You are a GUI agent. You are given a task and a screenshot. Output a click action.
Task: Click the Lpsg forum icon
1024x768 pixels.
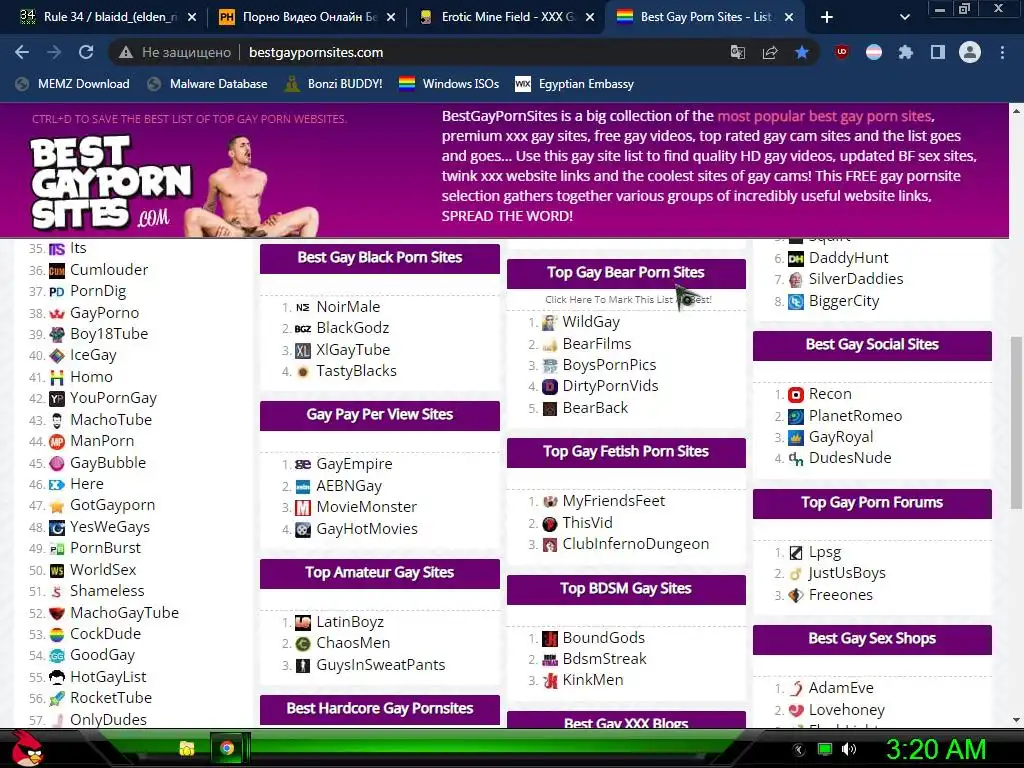coord(795,552)
